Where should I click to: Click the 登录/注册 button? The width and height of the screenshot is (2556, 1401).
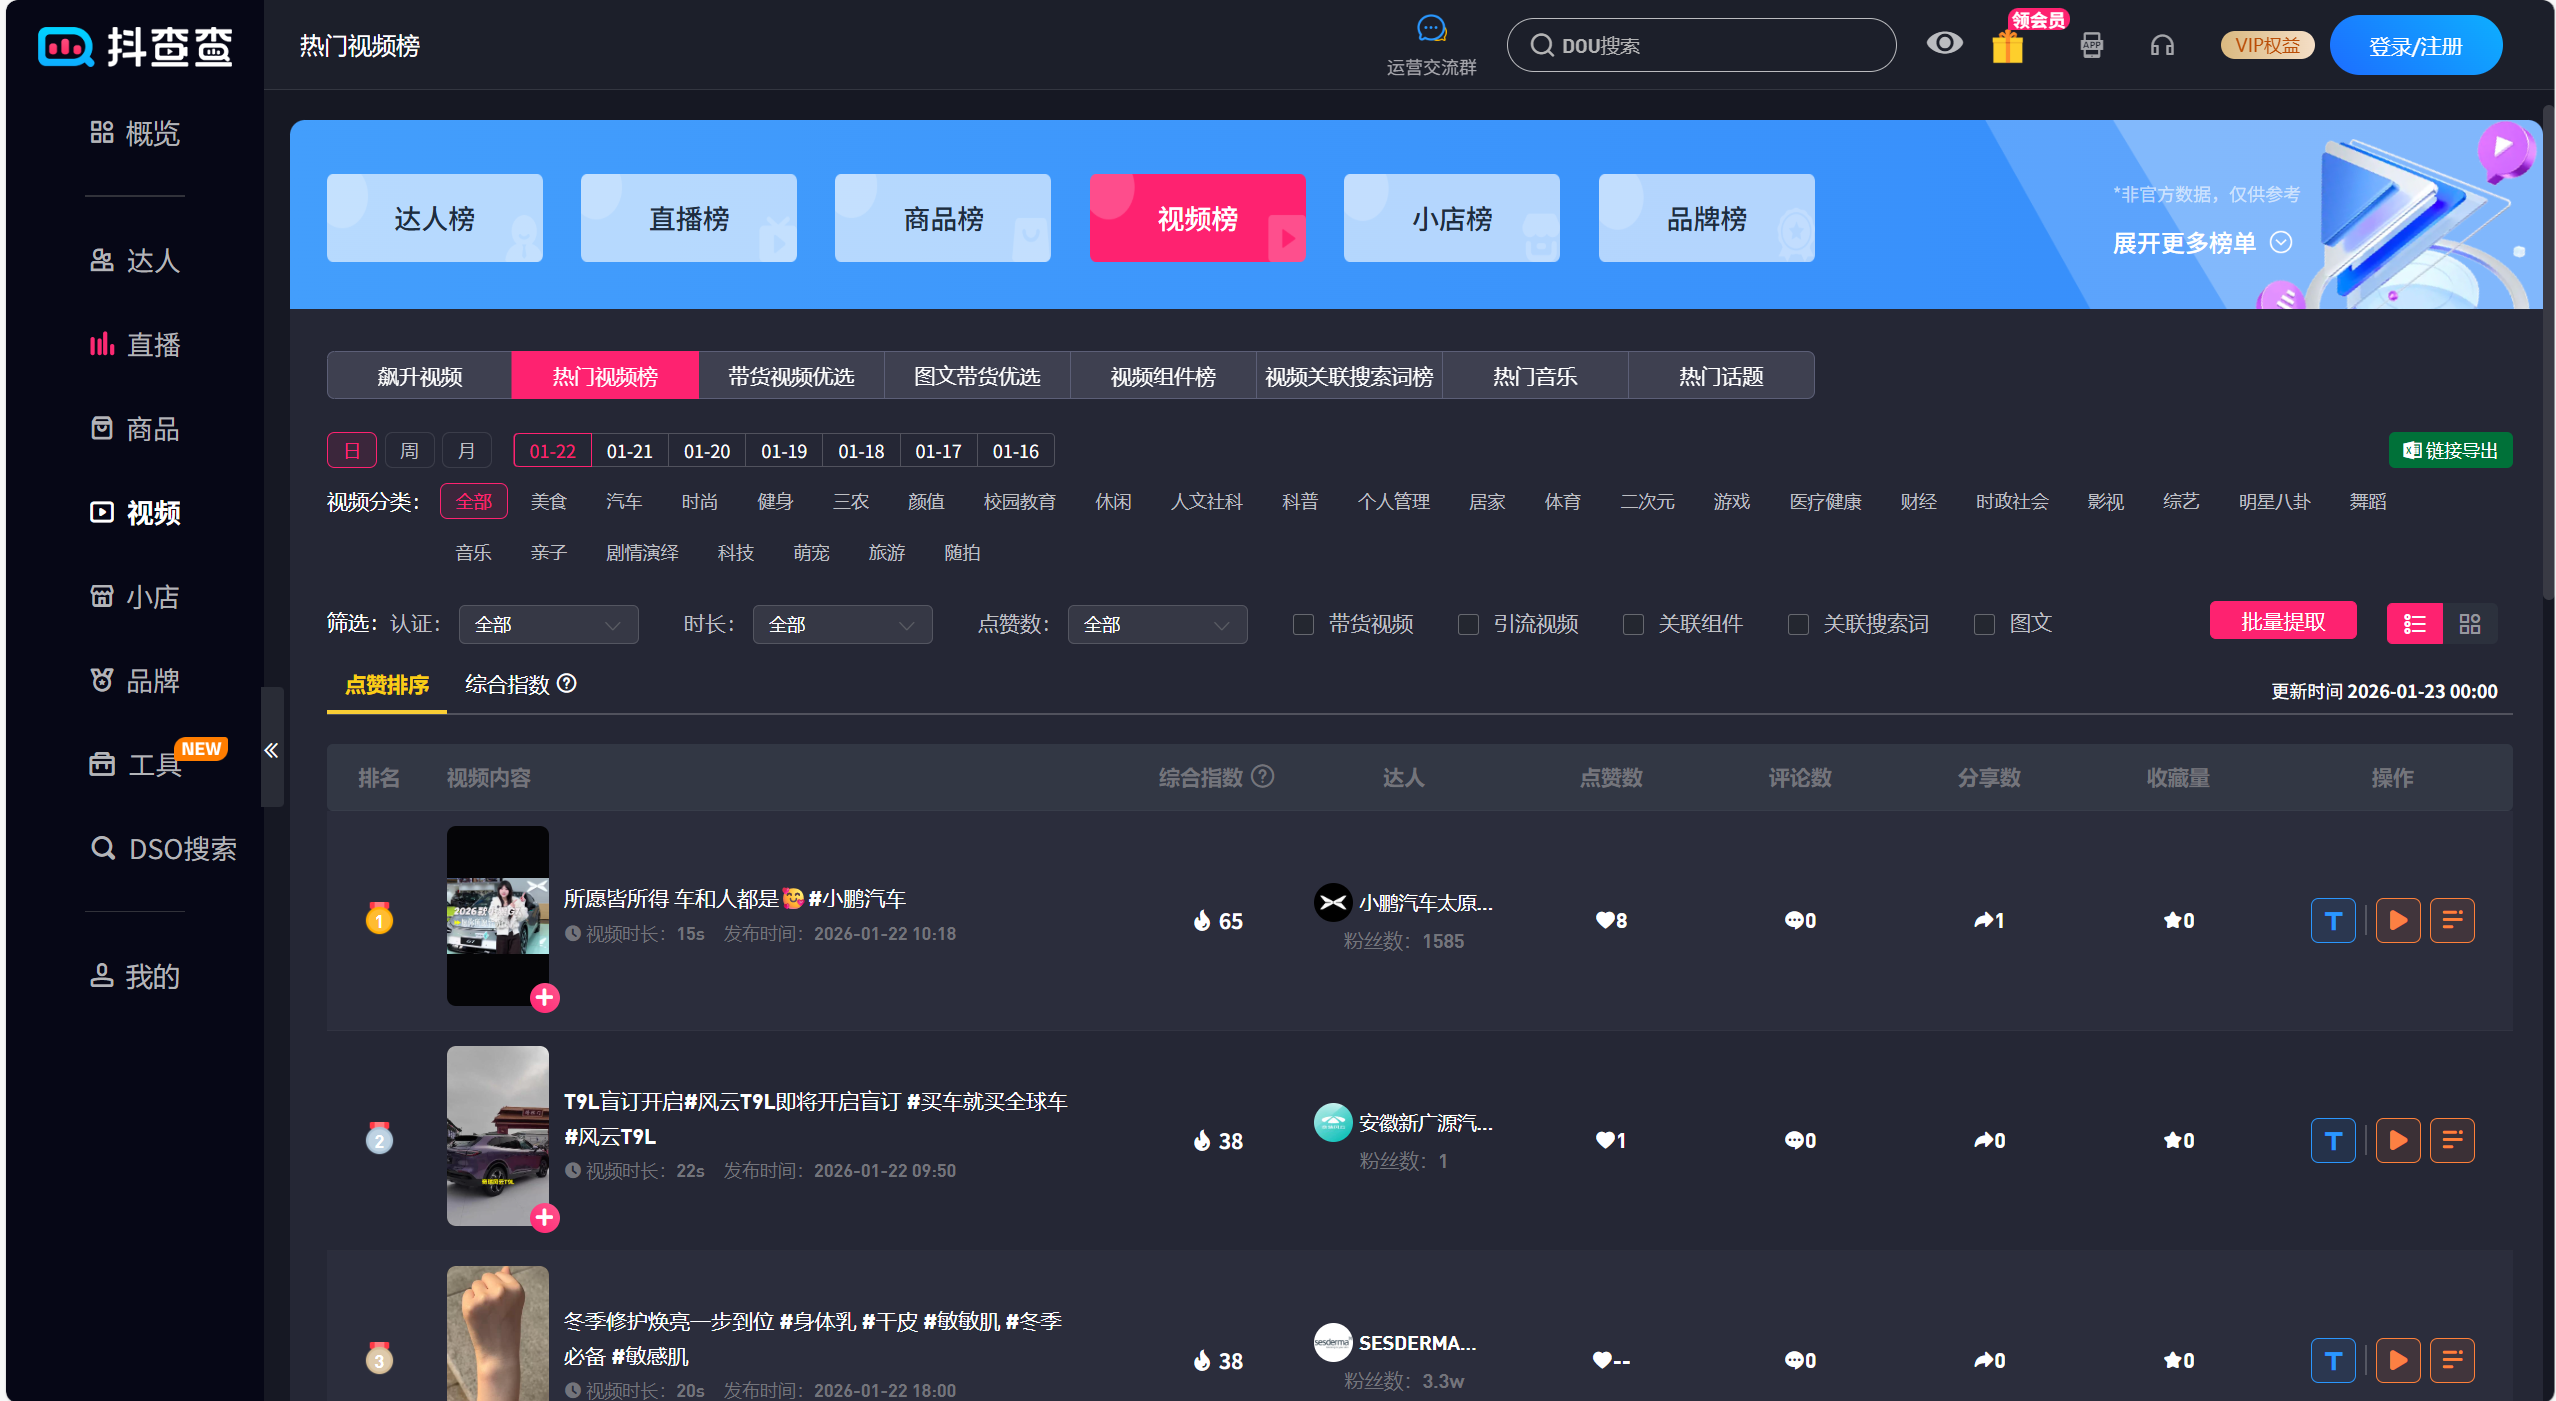point(2416,44)
